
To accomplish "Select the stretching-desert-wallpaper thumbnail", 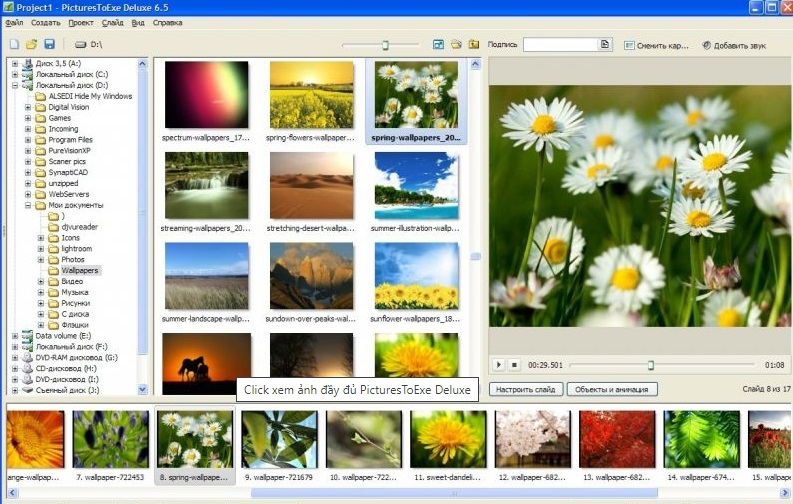I will pyautogui.click(x=312, y=186).
